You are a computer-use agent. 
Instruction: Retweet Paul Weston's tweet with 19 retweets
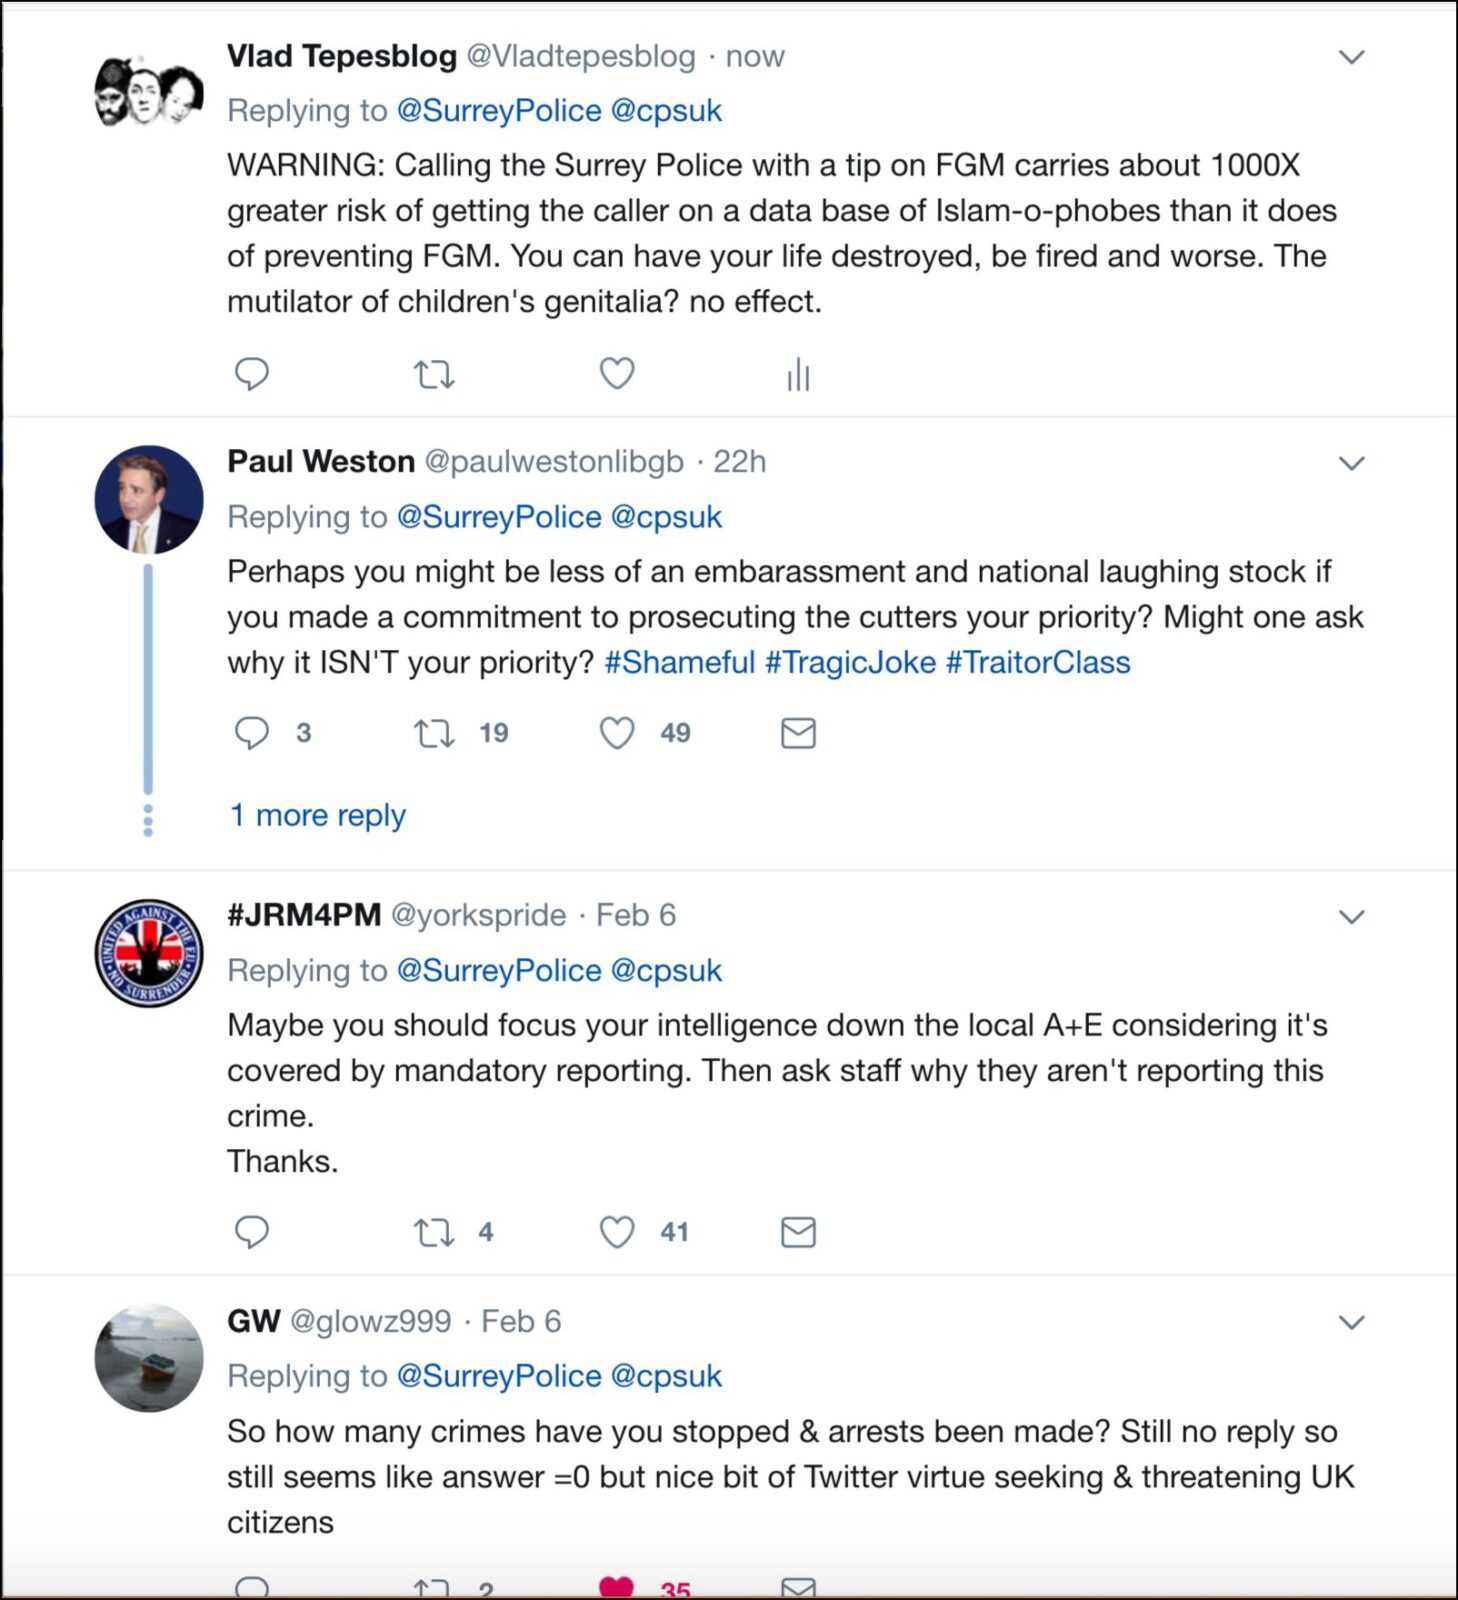[434, 734]
